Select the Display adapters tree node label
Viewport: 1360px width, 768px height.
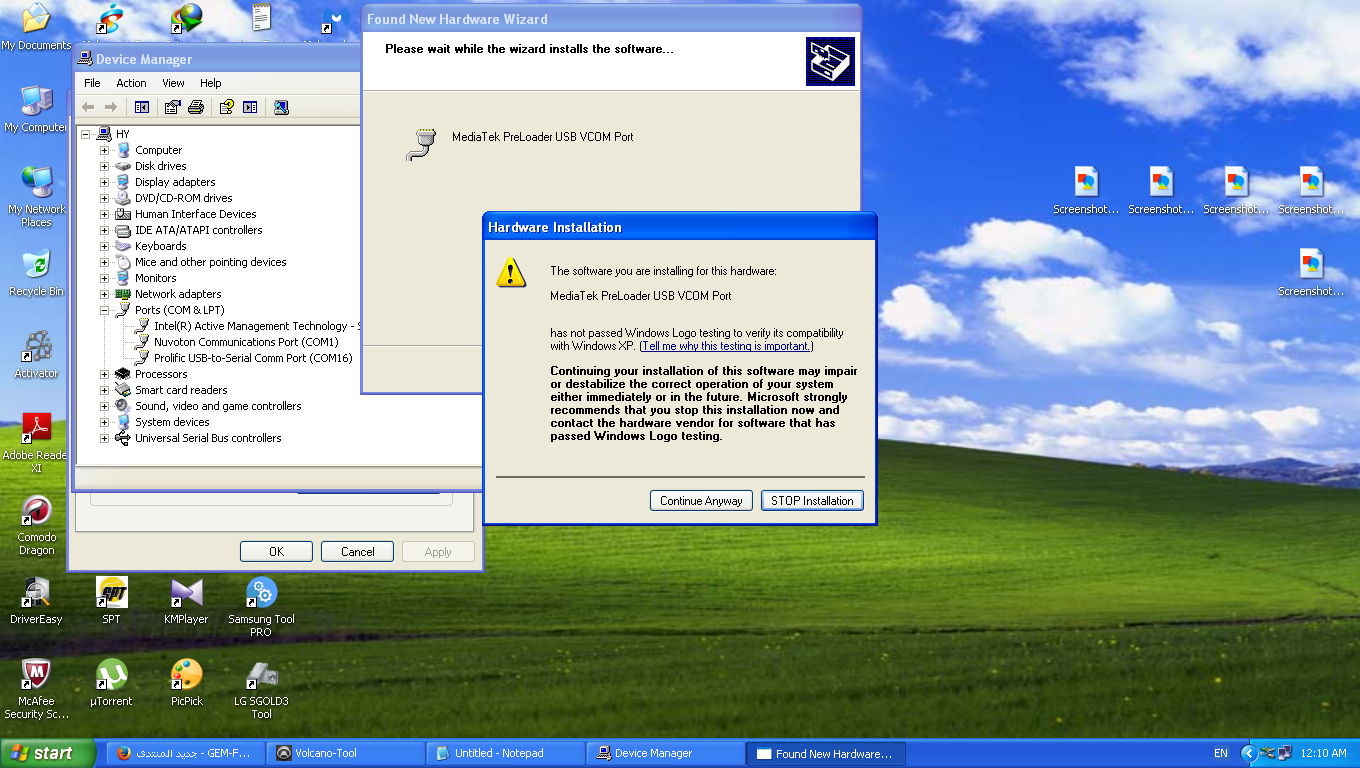coord(175,182)
